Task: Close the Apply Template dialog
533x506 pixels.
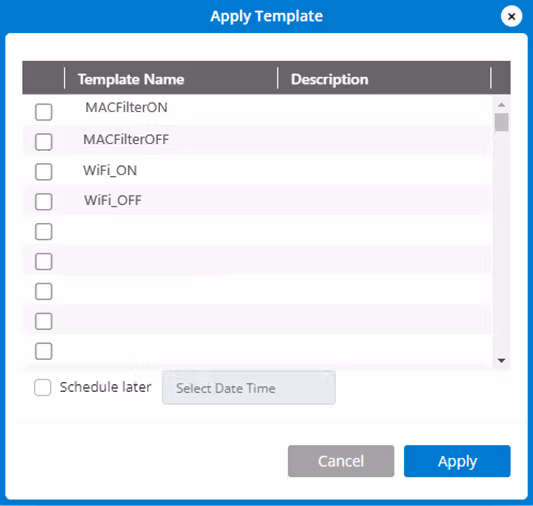Action: pos(511,16)
